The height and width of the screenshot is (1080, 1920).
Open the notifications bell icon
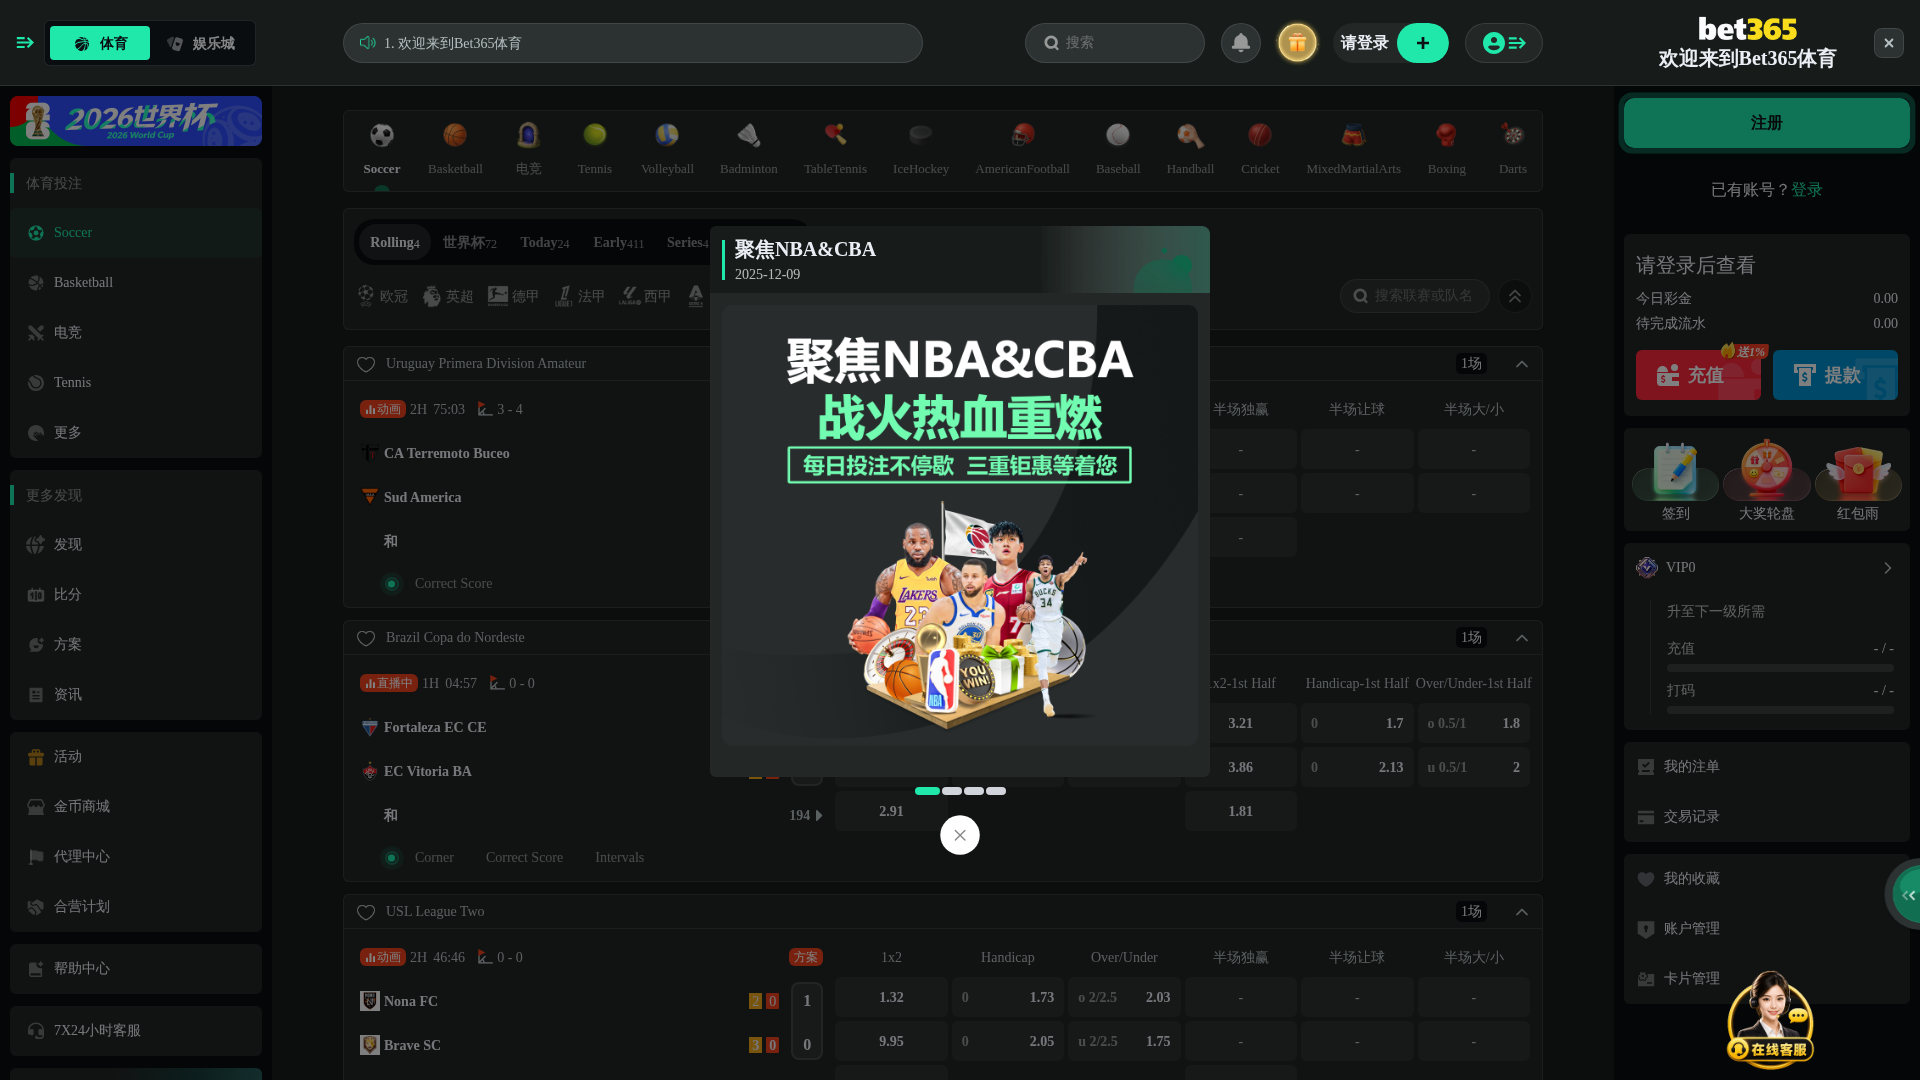click(x=1241, y=43)
